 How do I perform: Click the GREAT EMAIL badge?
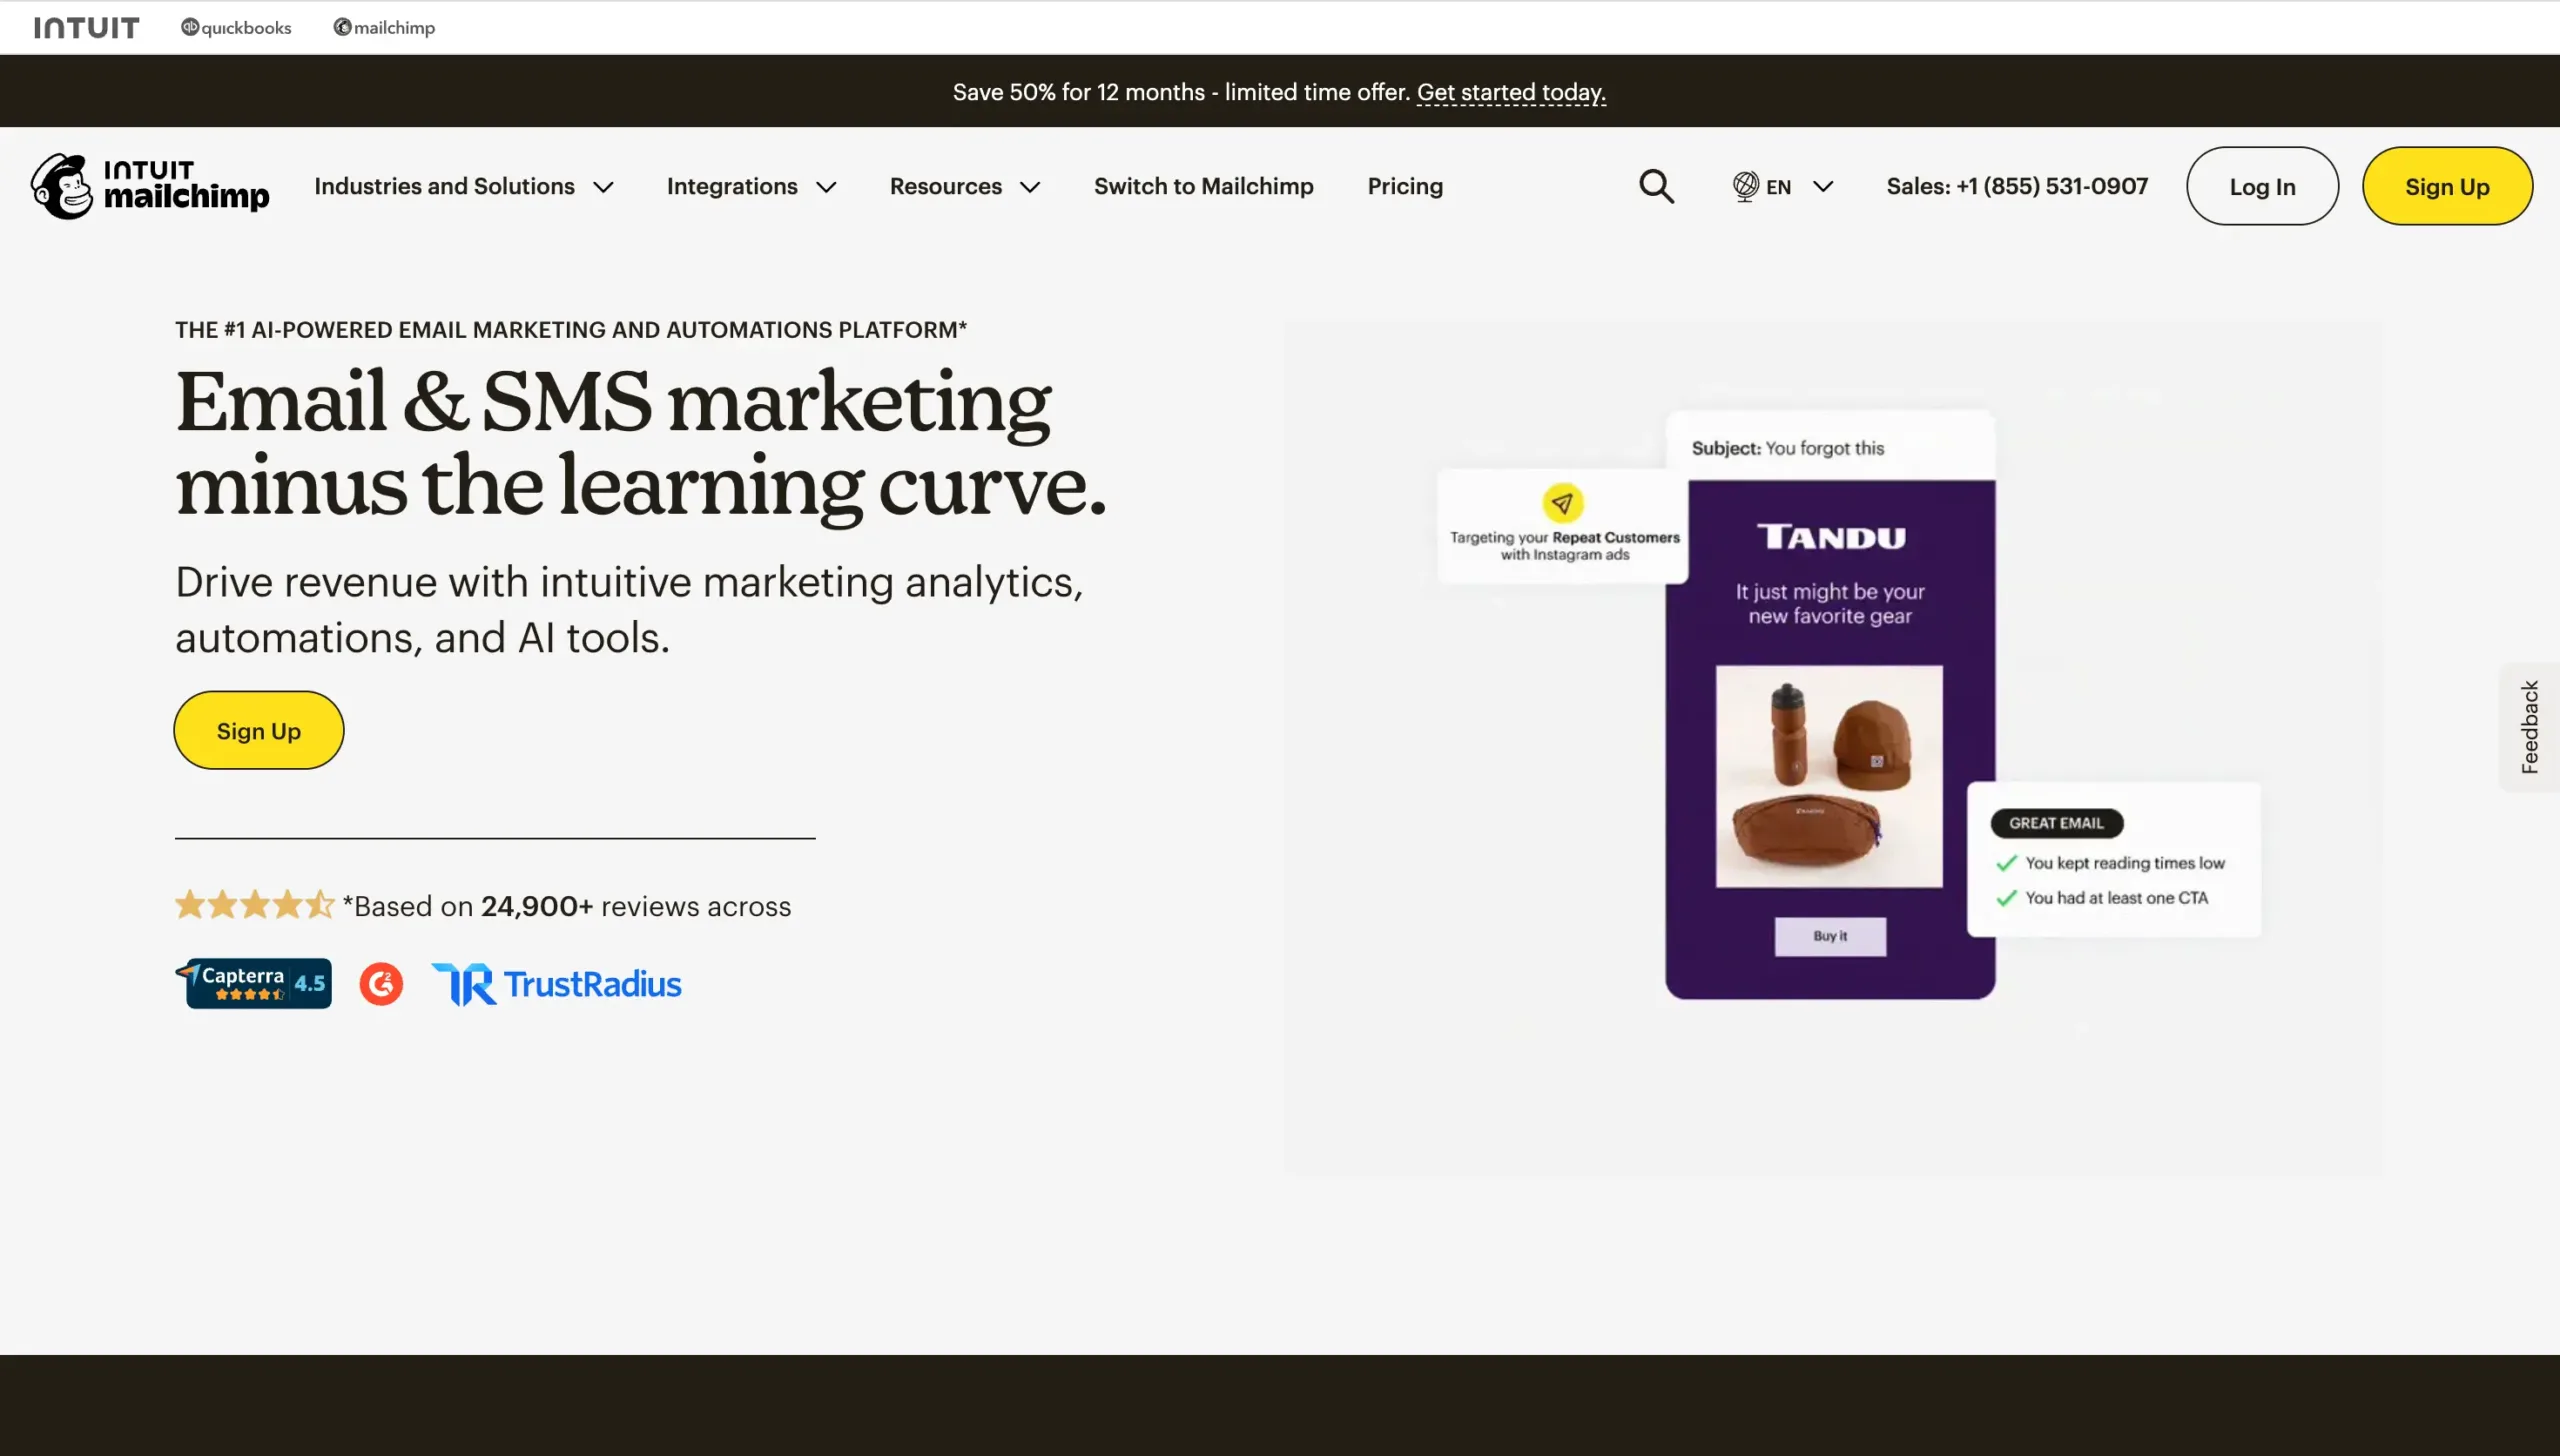(2056, 823)
